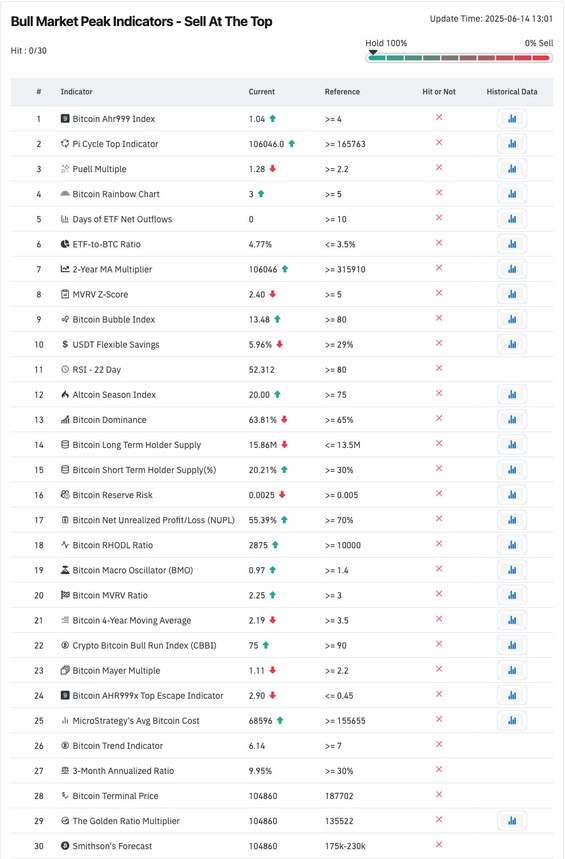
Task: Click the 52.312 current value
Action: pyautogui.click(x=261, y=370)
